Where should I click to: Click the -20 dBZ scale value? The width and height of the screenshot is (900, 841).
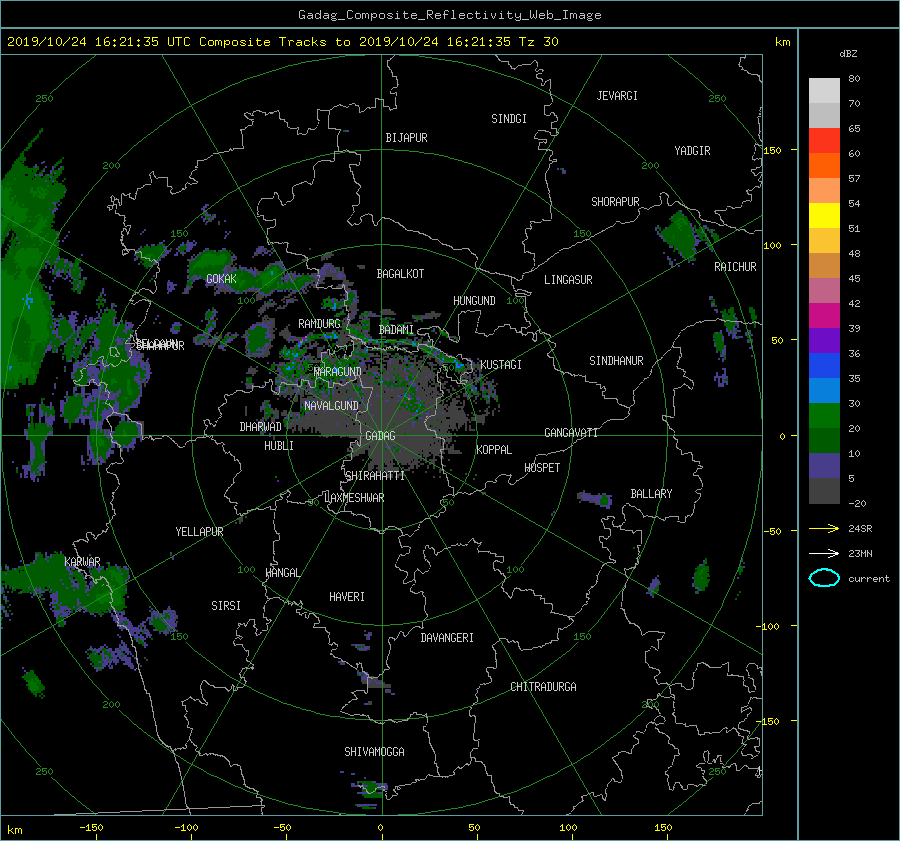point(857,503)
